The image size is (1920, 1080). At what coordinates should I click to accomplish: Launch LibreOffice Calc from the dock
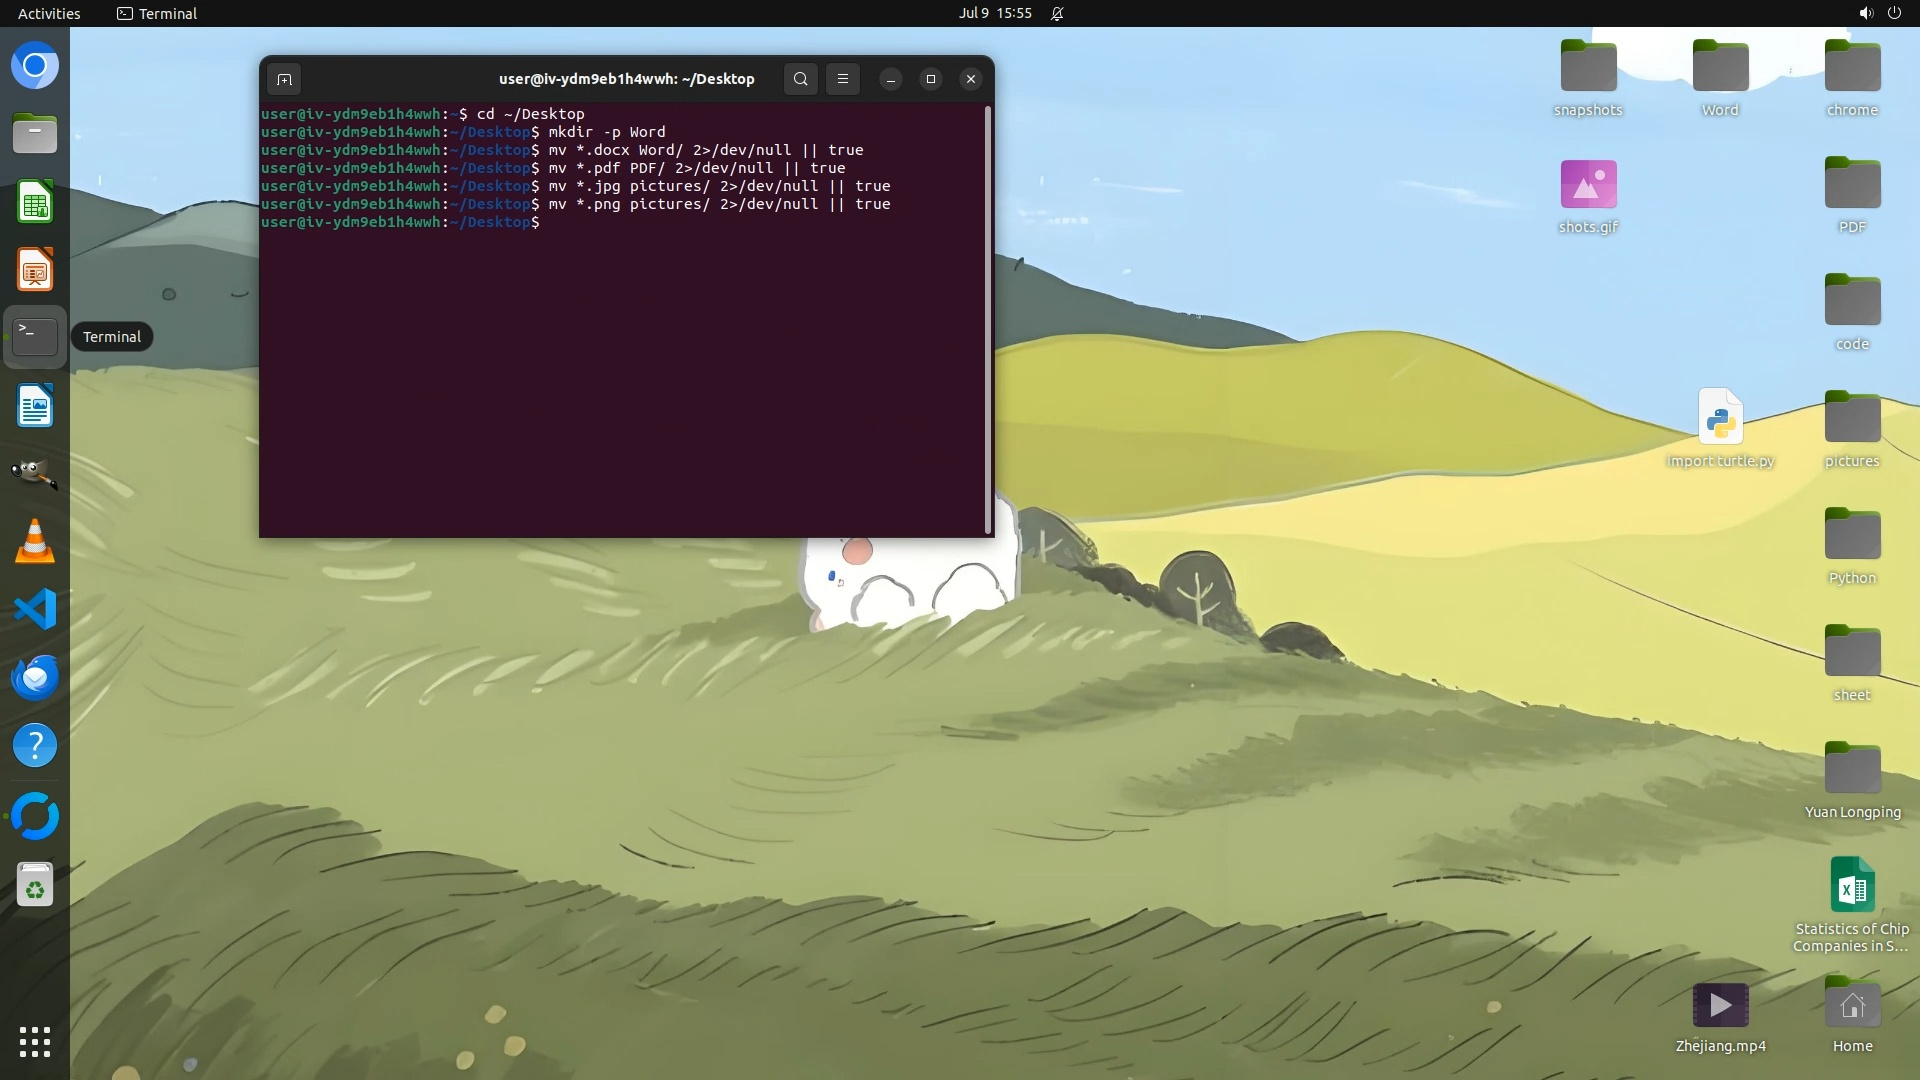35,203
